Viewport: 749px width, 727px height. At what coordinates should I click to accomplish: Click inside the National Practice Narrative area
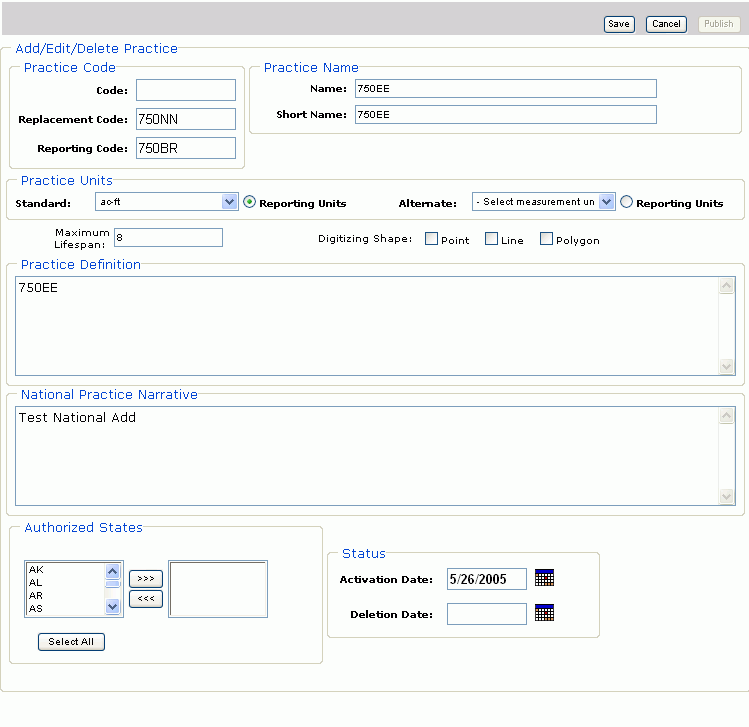coord(367,456)
